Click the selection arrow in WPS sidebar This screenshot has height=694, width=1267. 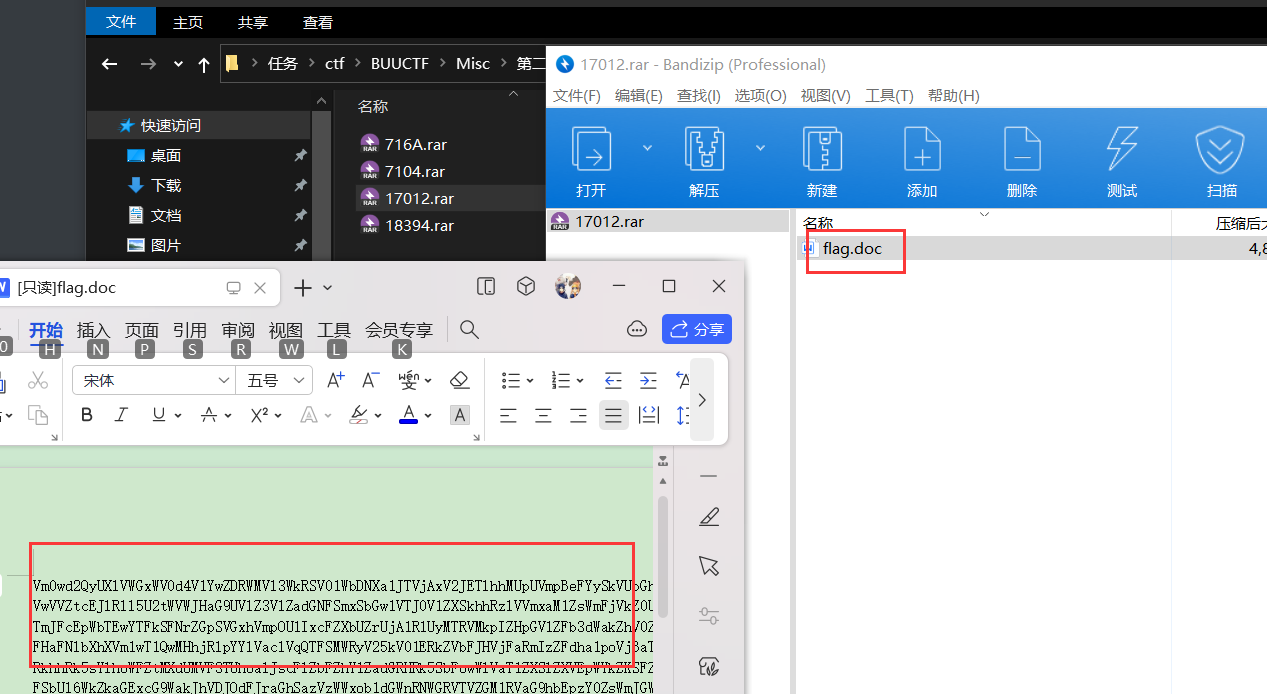(709, 566)
